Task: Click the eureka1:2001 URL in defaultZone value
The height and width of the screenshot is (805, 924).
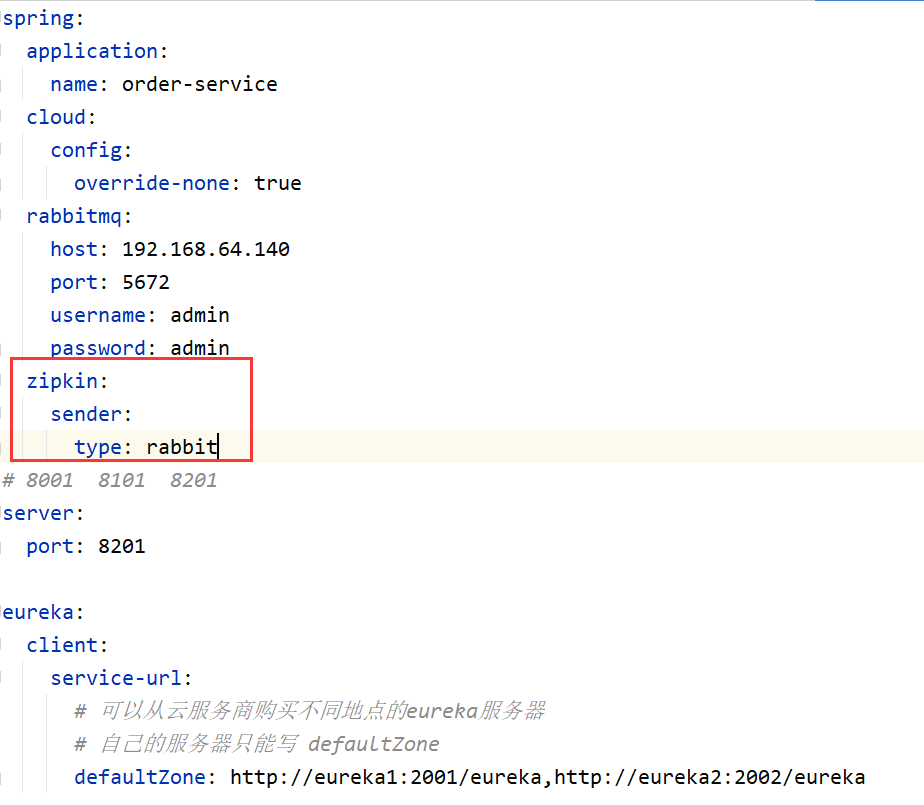Action: pyautogui.click(x=386, y=777)
